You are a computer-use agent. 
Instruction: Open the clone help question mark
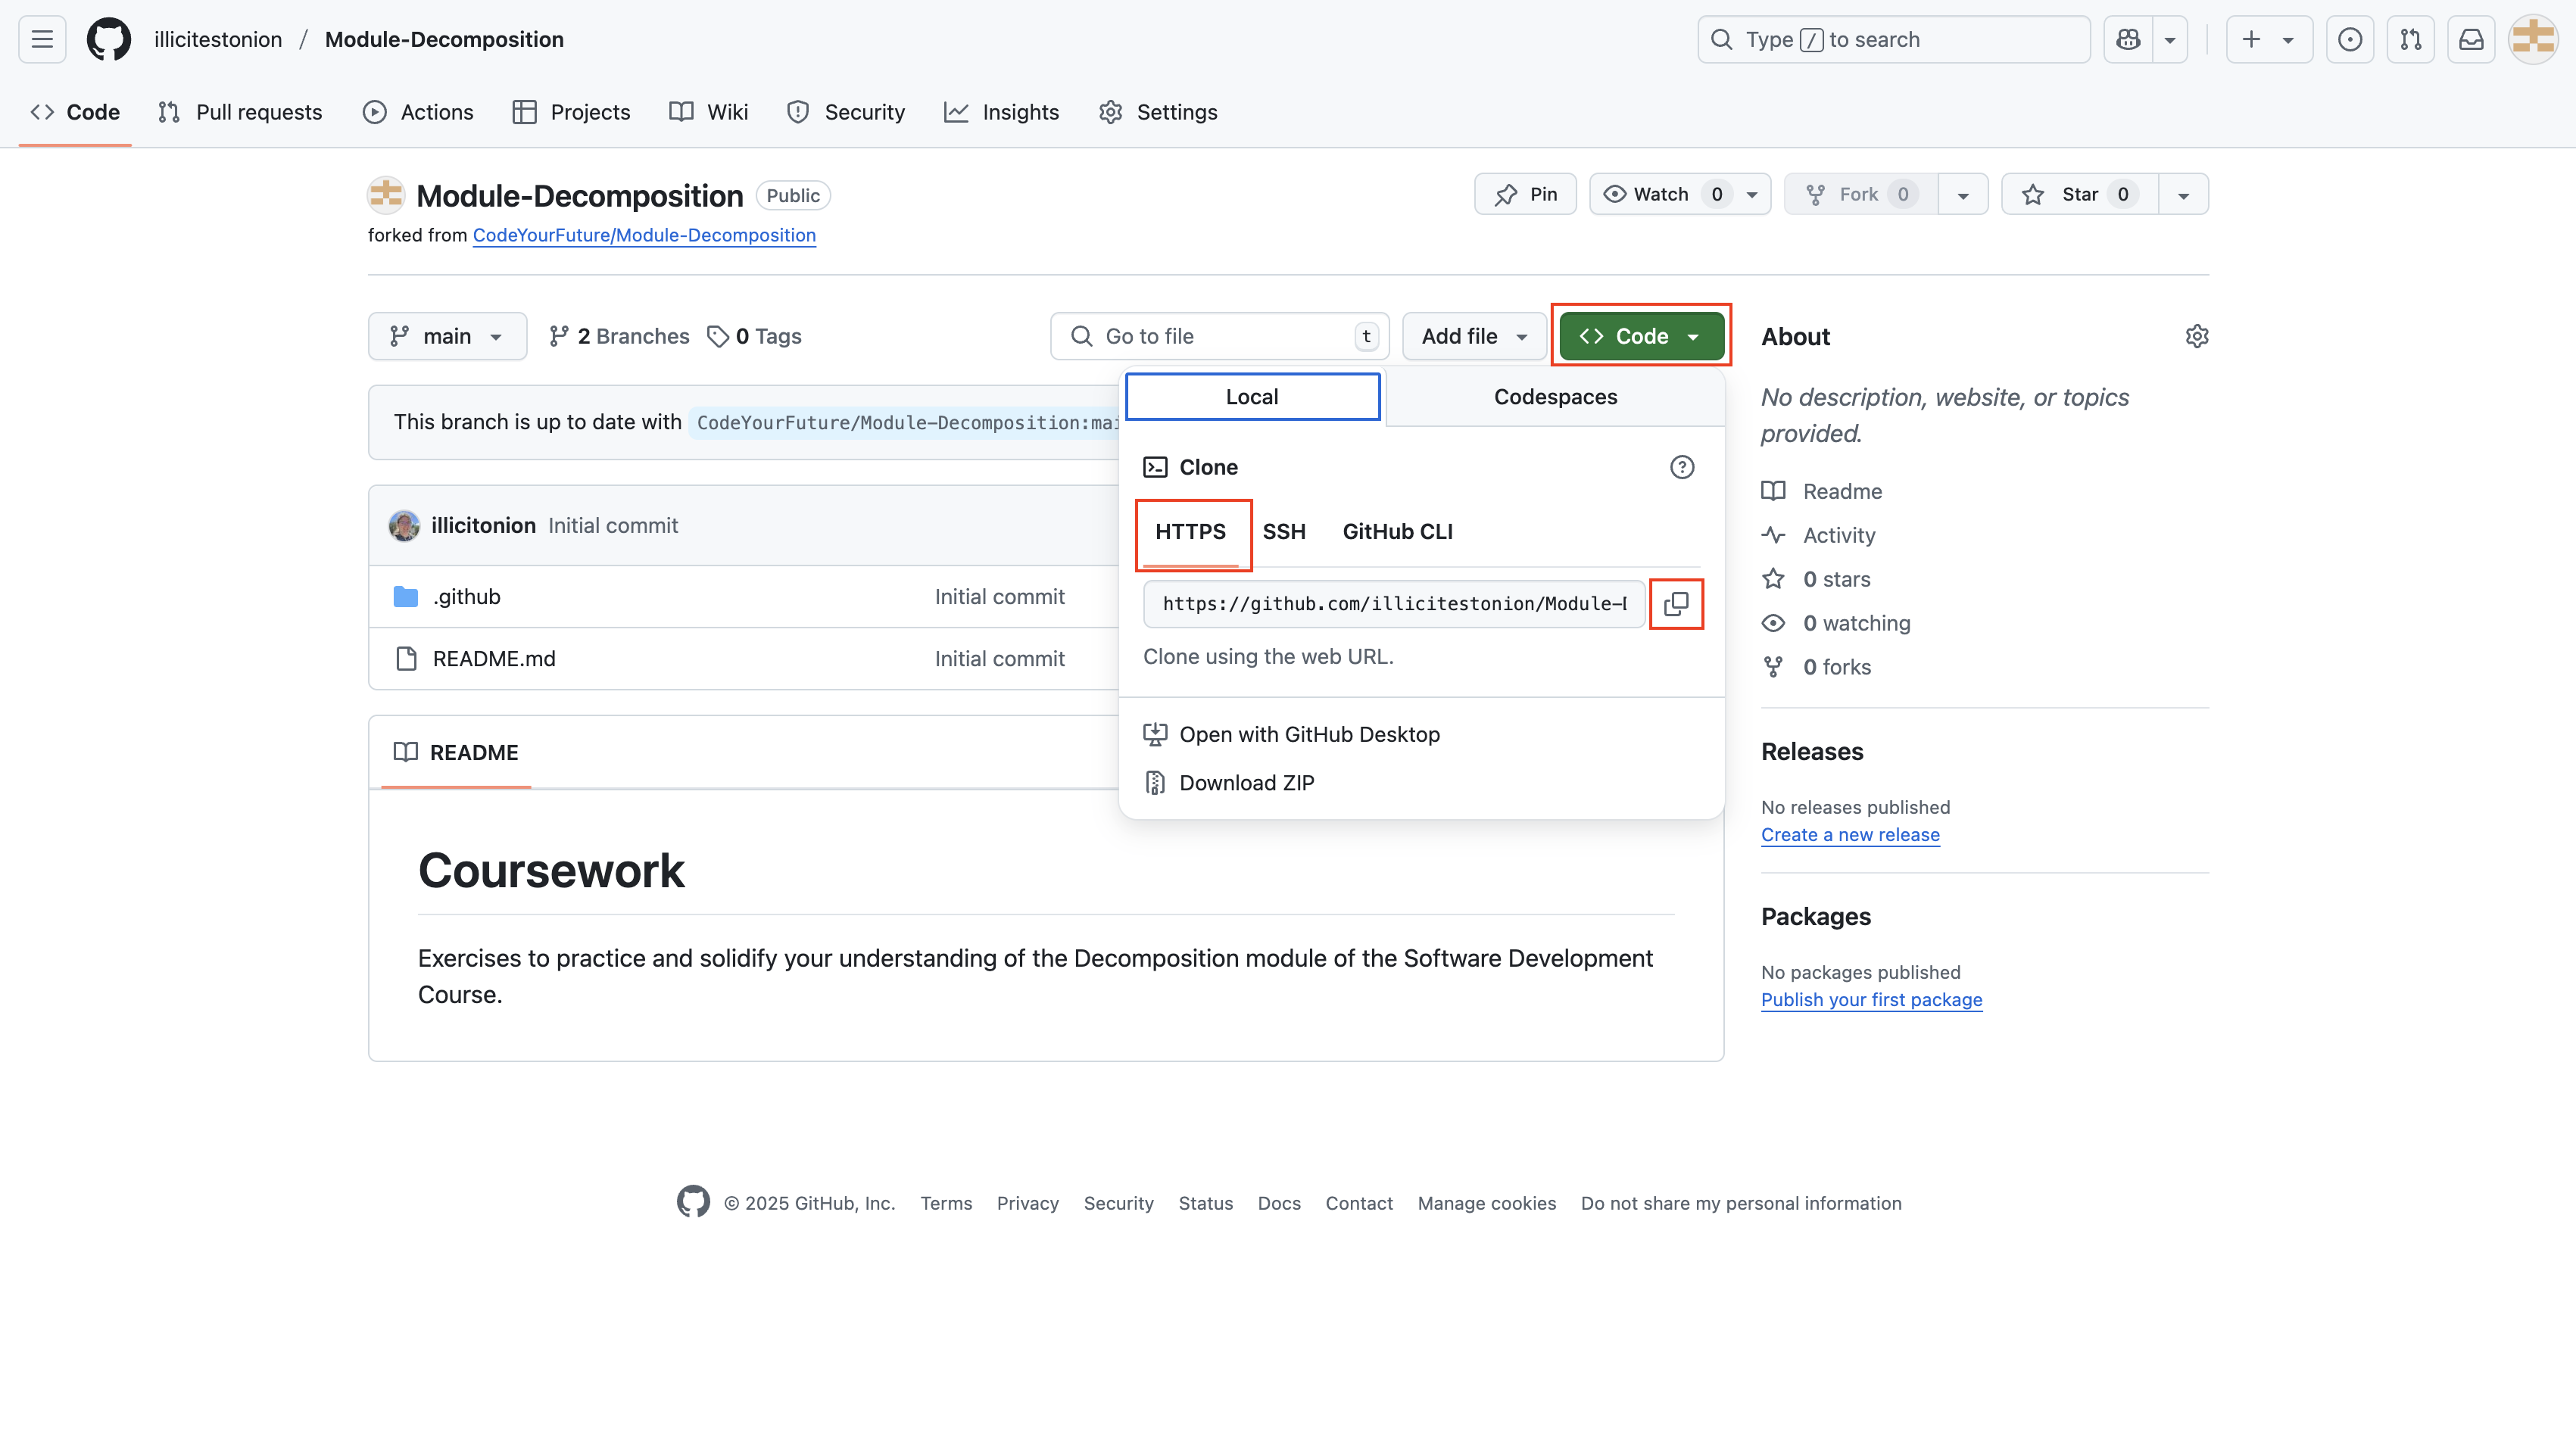click(1682, 466)
